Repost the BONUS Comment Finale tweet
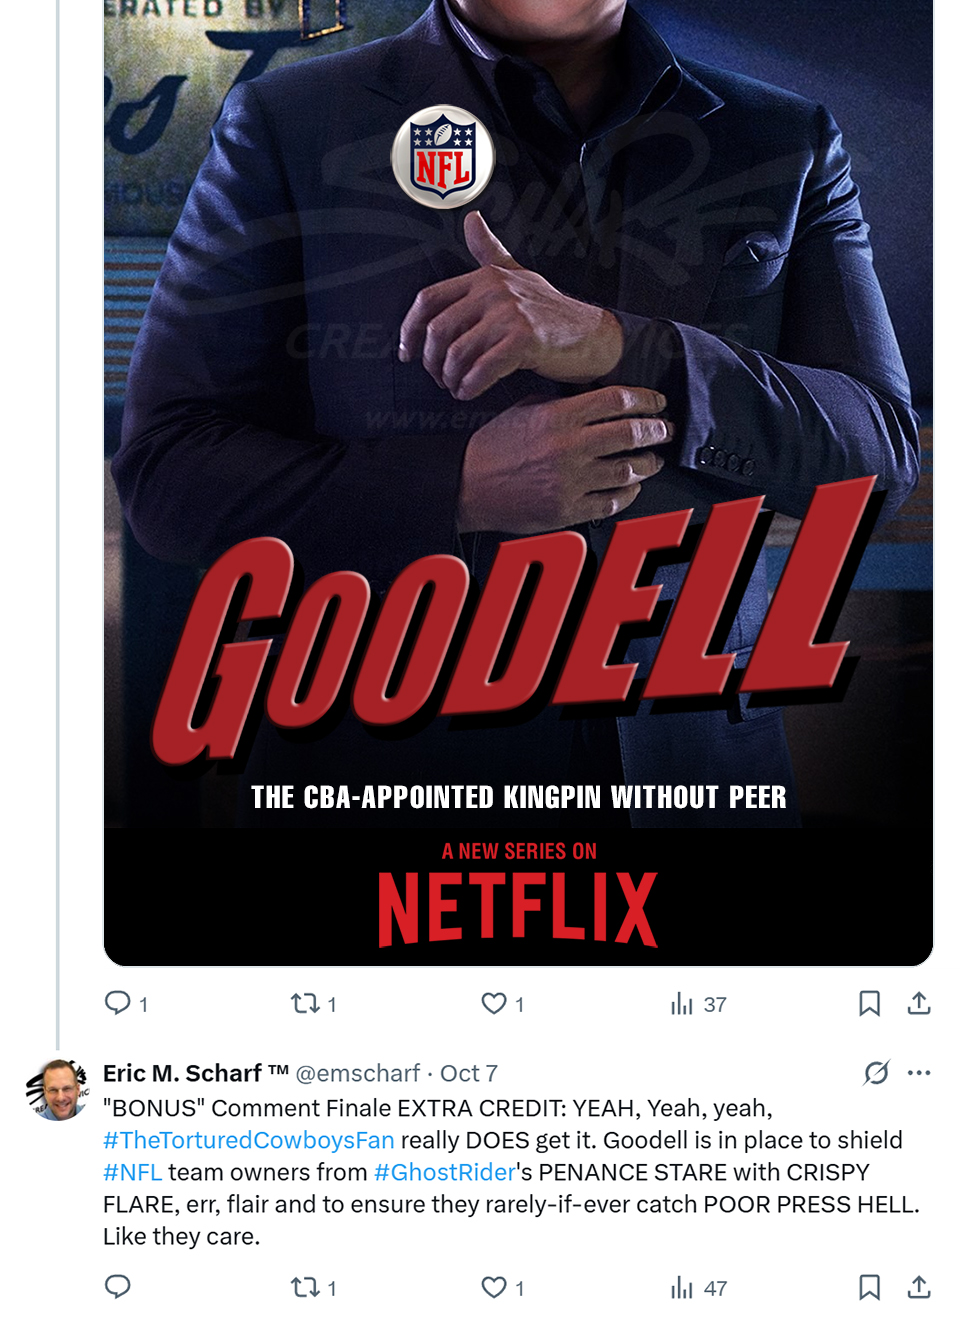Viewport: 960px width, 1327px height. point(304,1287)
